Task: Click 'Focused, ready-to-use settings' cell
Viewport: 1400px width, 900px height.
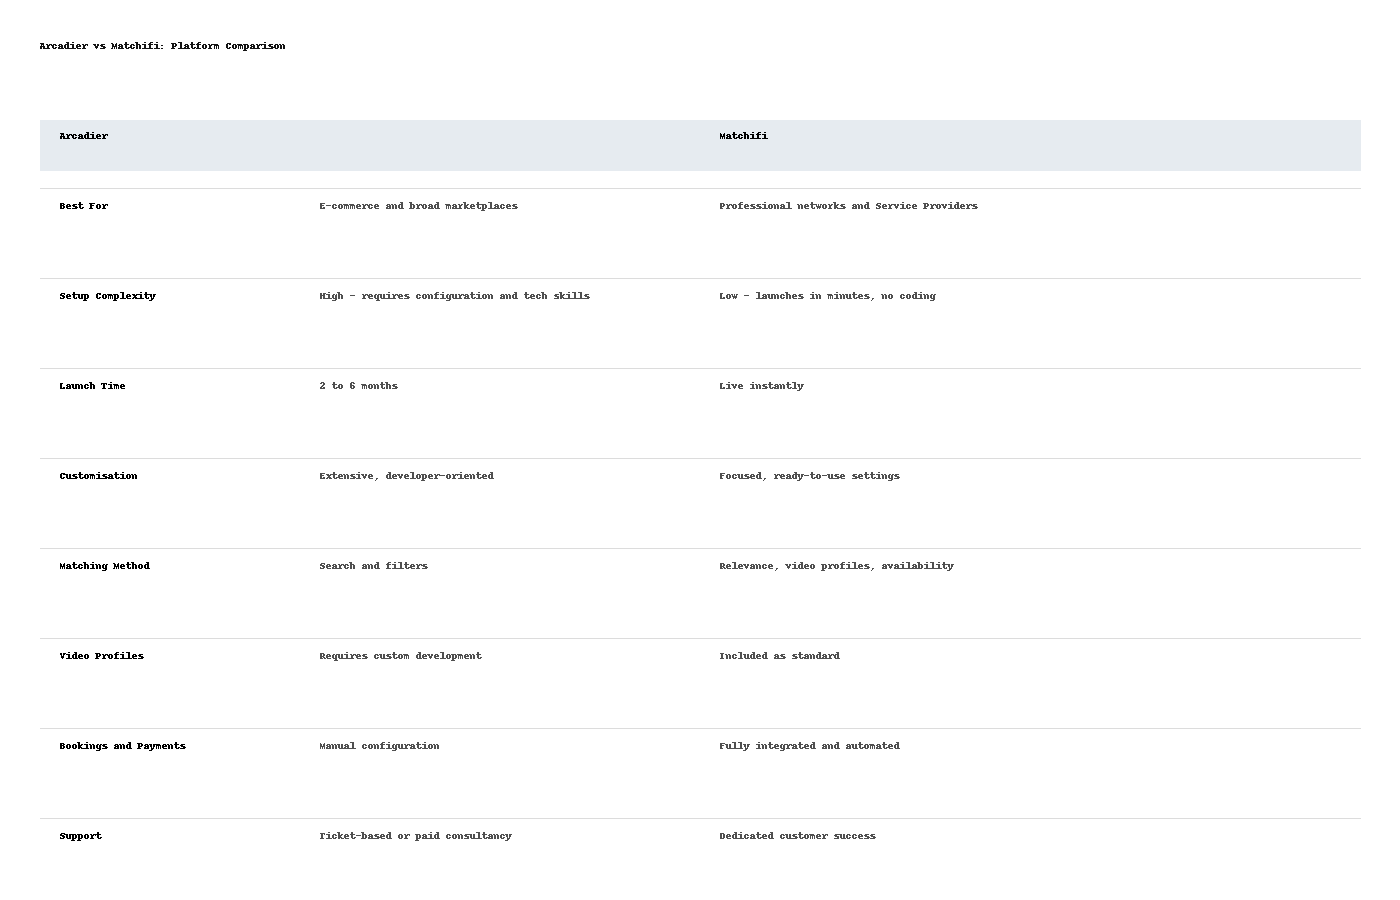Action: (809, 476)
